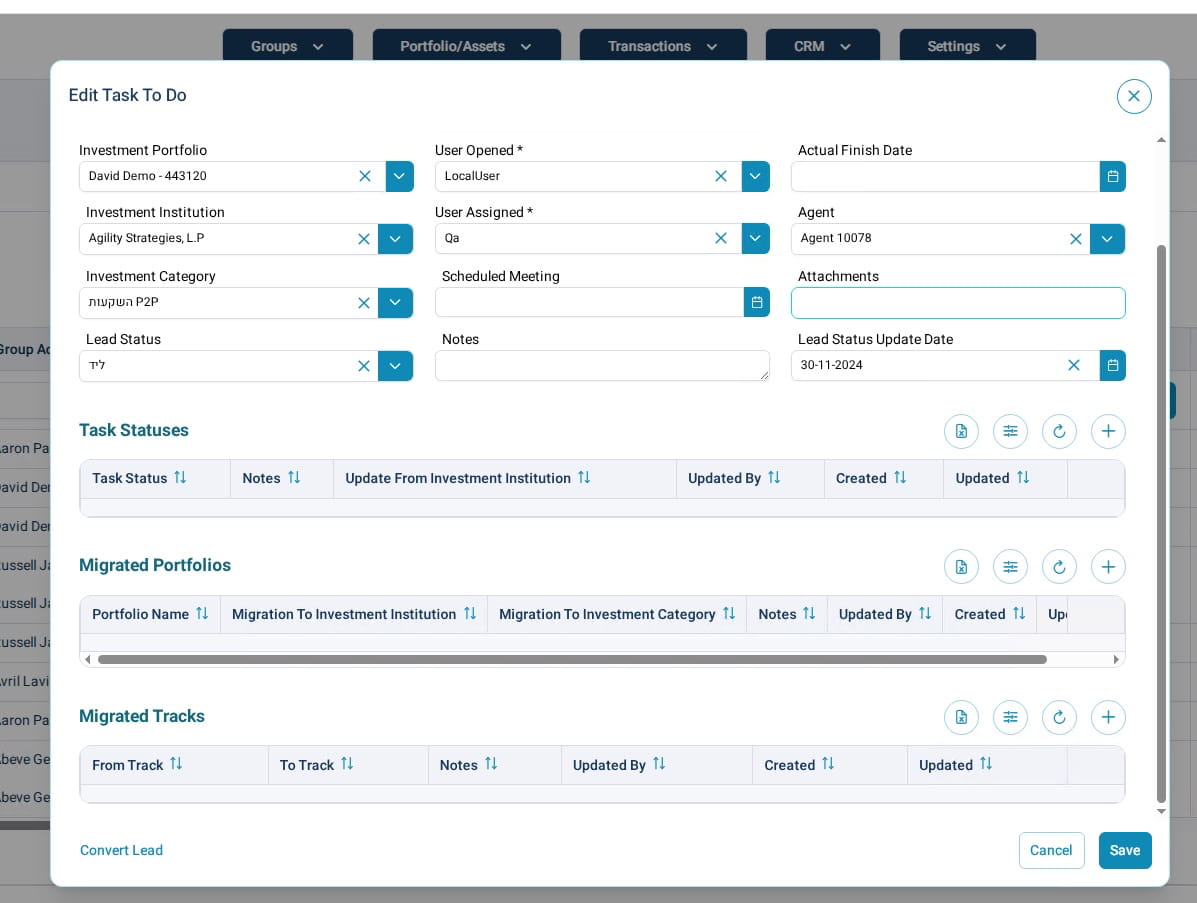Open the User Assigned dropdown list
Viewport: 1197px width, 903px height.
pos(755,238)
